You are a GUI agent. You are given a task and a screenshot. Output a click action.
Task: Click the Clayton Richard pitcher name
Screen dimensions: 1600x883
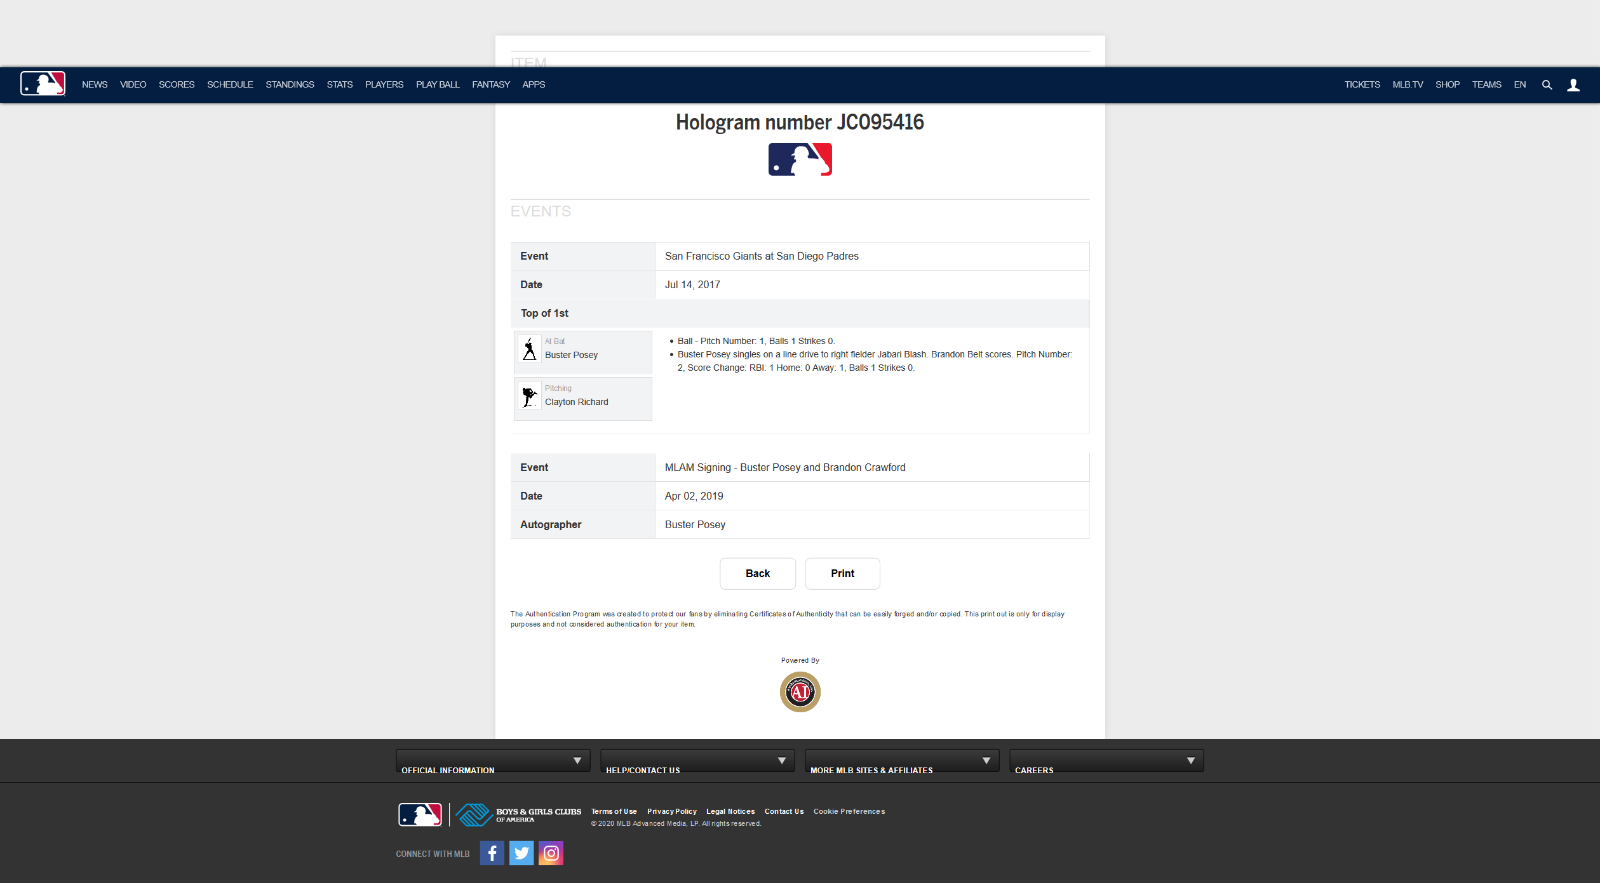tap(576, 402)
